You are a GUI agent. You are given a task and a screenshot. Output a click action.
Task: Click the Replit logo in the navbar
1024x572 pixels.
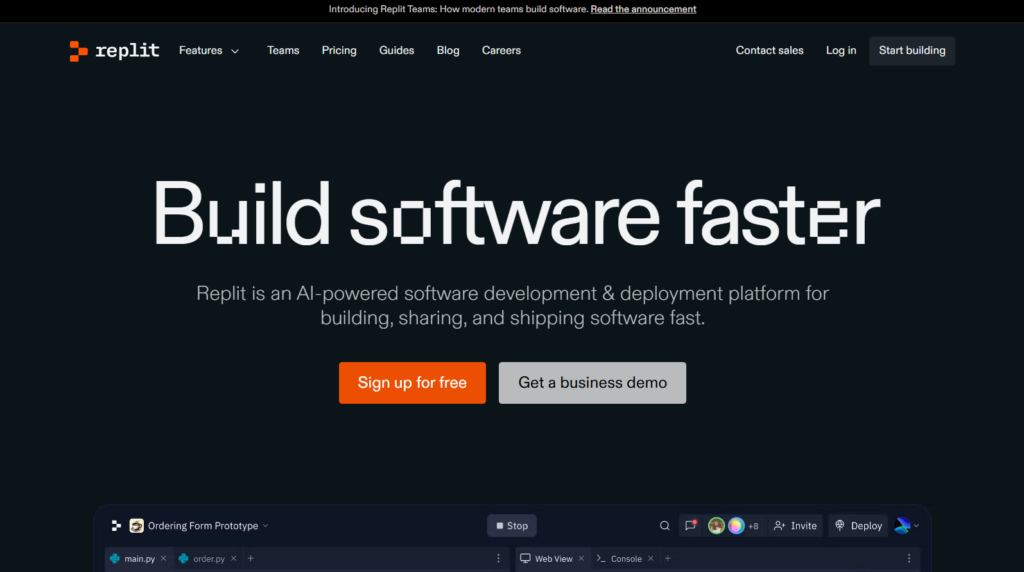[114, 51]
